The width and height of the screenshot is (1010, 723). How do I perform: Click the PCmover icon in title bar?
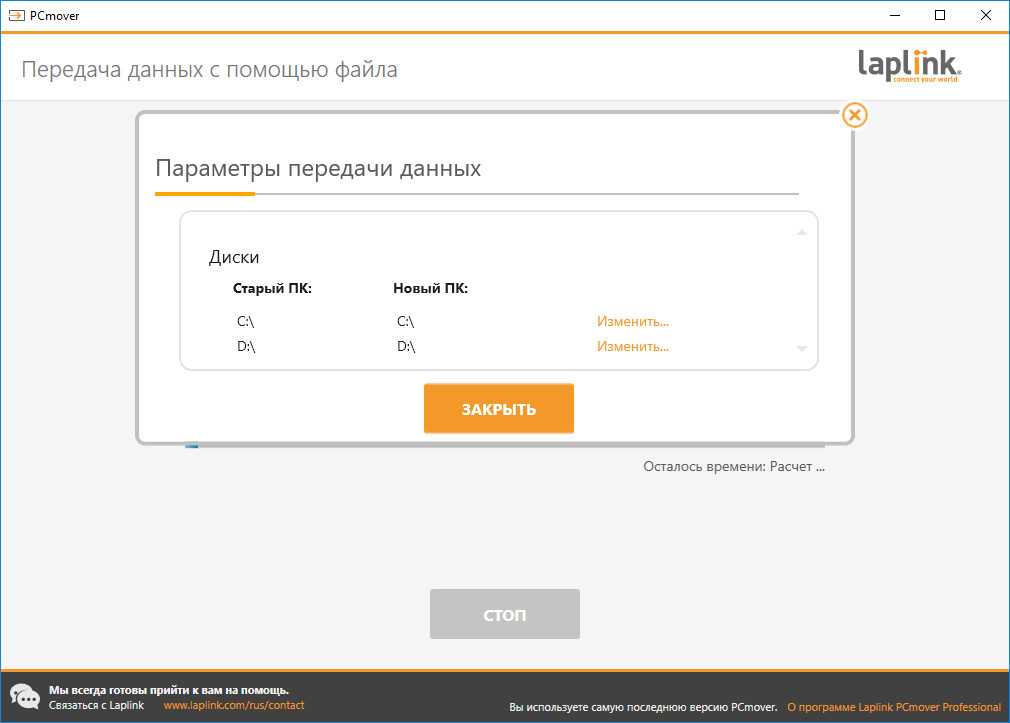(15, 15)
